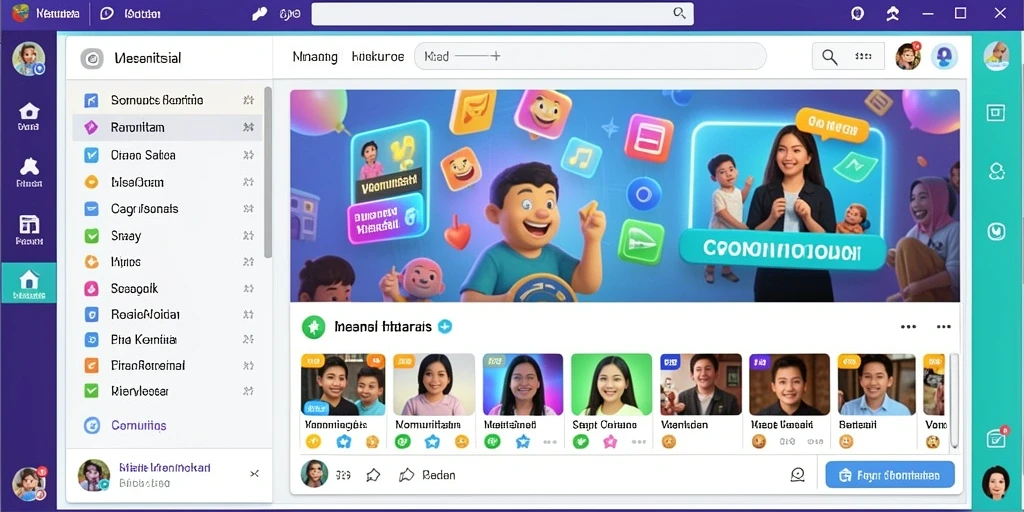This screenshot has width=1024, height=512.
Task: Toggle the star on the Kierviecsar row
Action: [248, 391]
